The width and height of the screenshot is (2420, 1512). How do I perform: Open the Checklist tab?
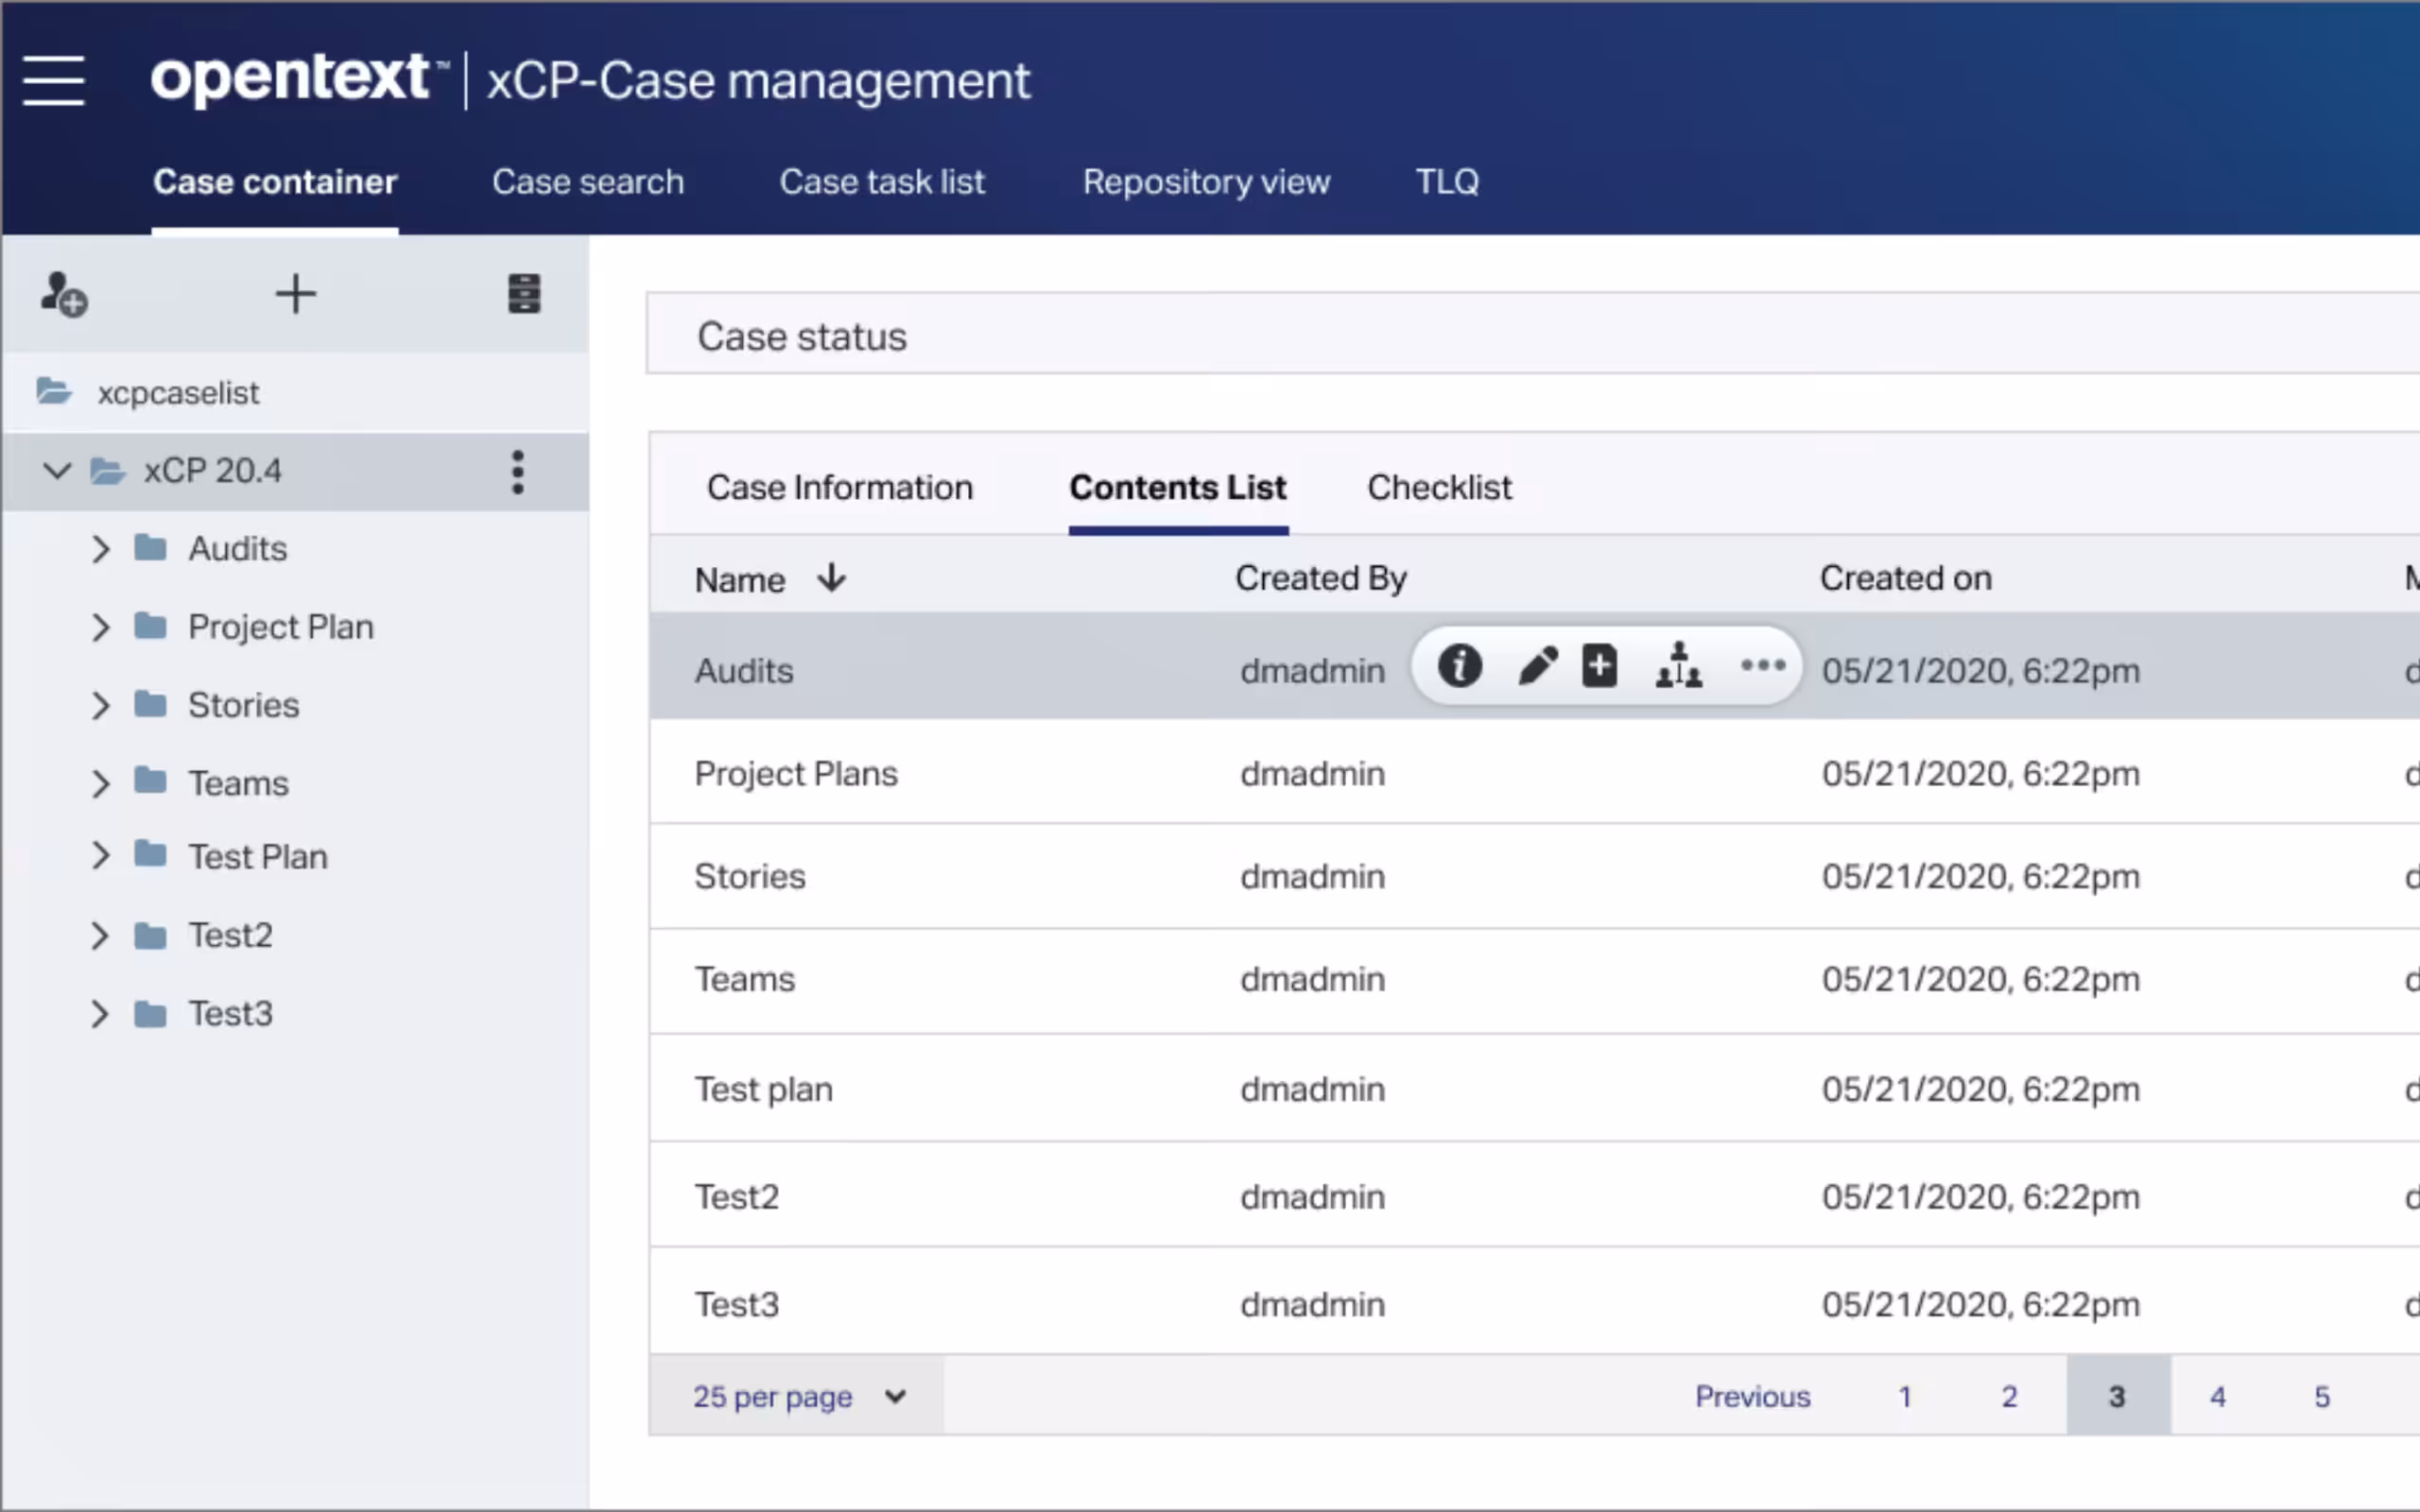pyautogui.click(x=1439, y=487)
